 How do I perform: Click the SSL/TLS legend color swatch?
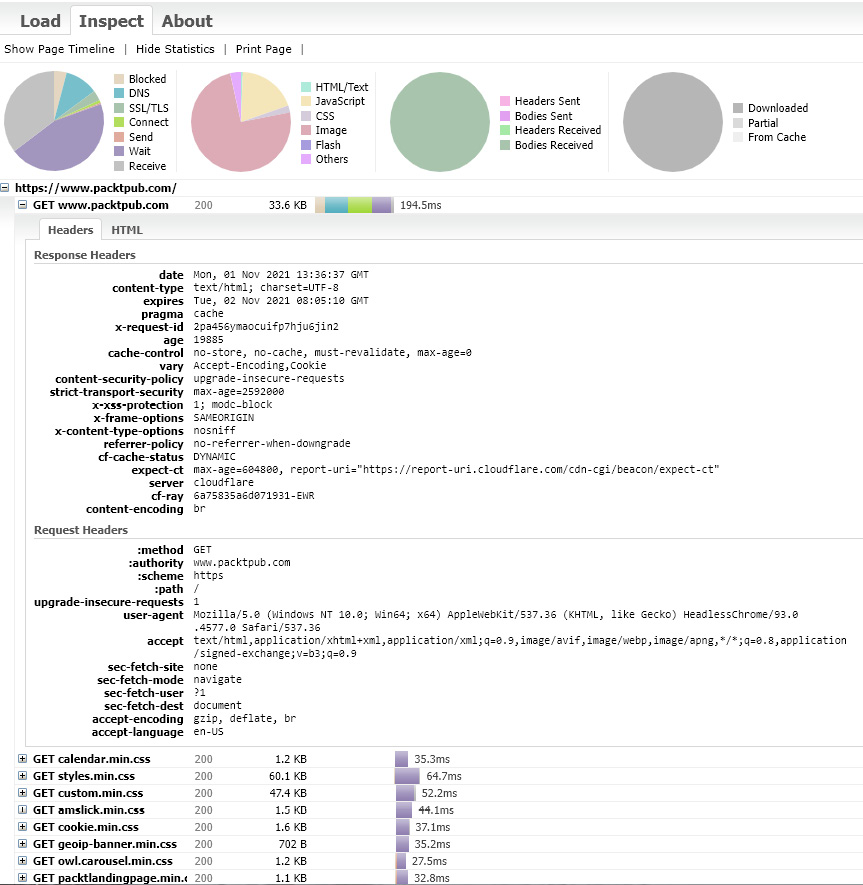119,108
